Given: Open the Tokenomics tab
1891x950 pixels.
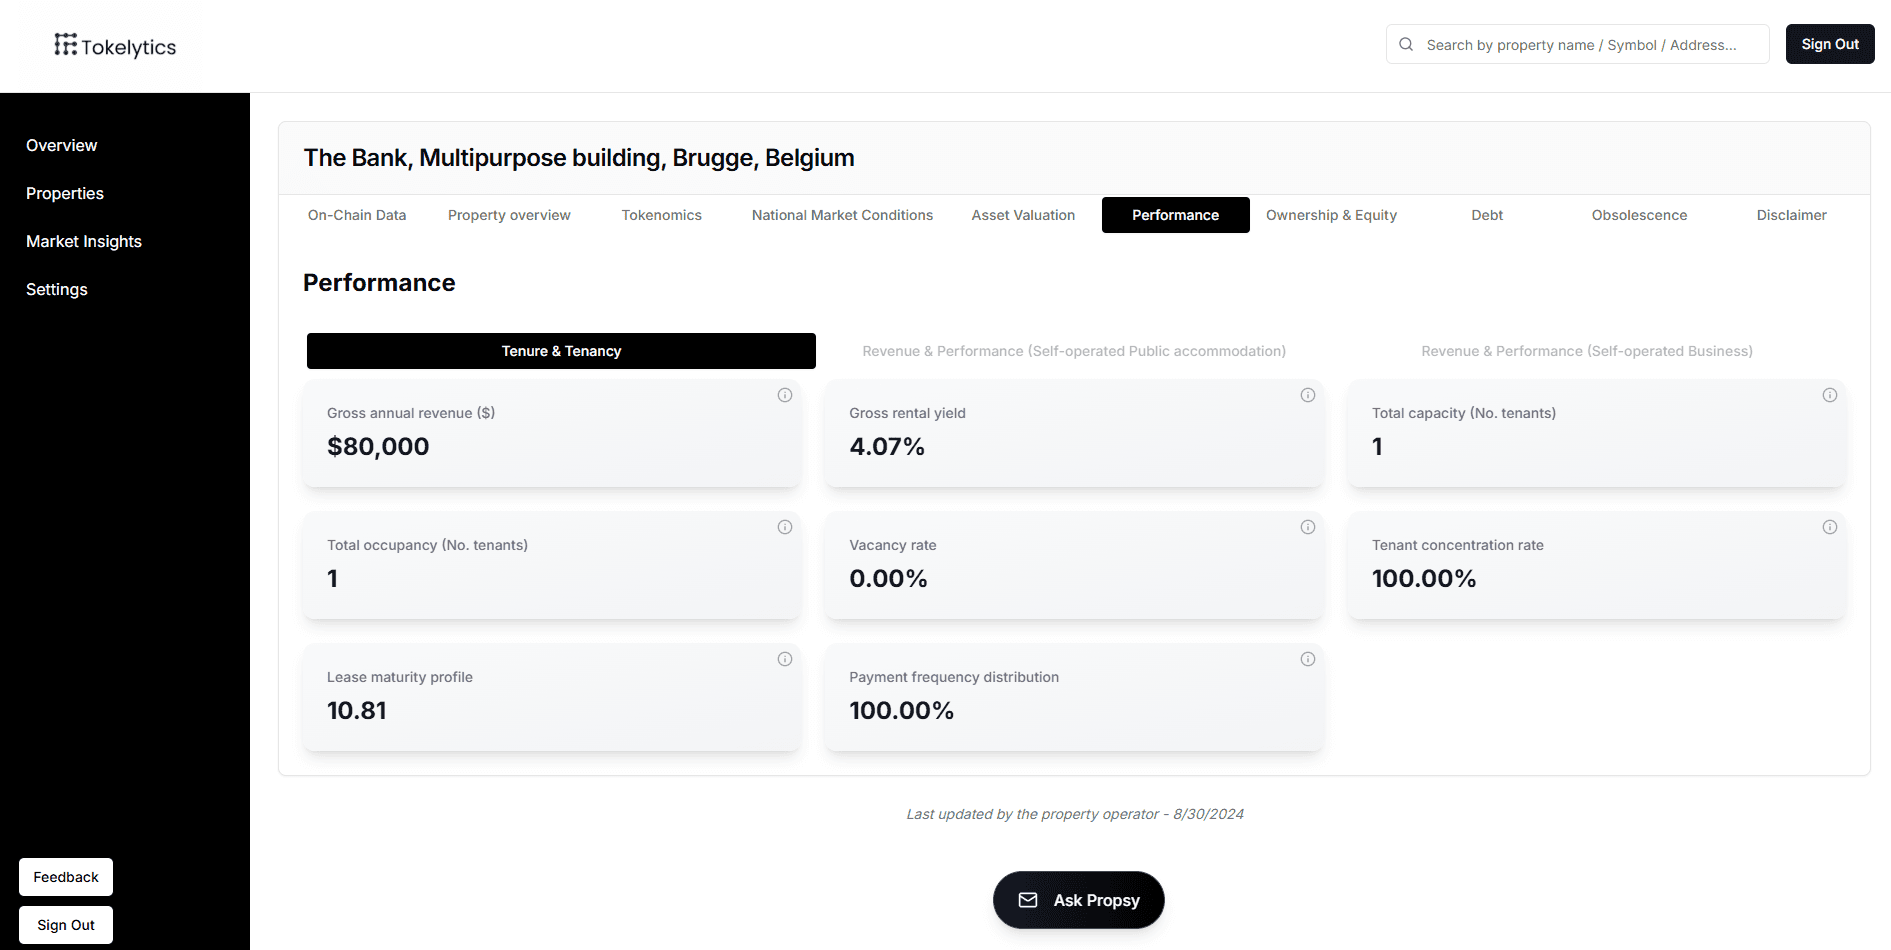Looking at the screenshot, I should (x=661, y=215).
